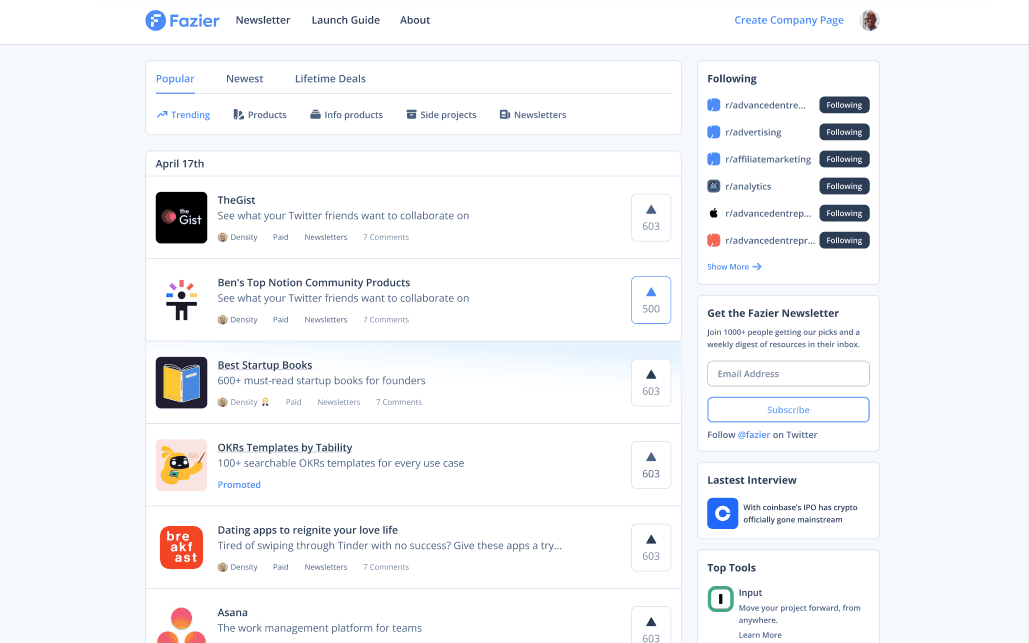Open the user profile avatar
Viewport: 1029px width, 643px height.
[x=870, y=20]
